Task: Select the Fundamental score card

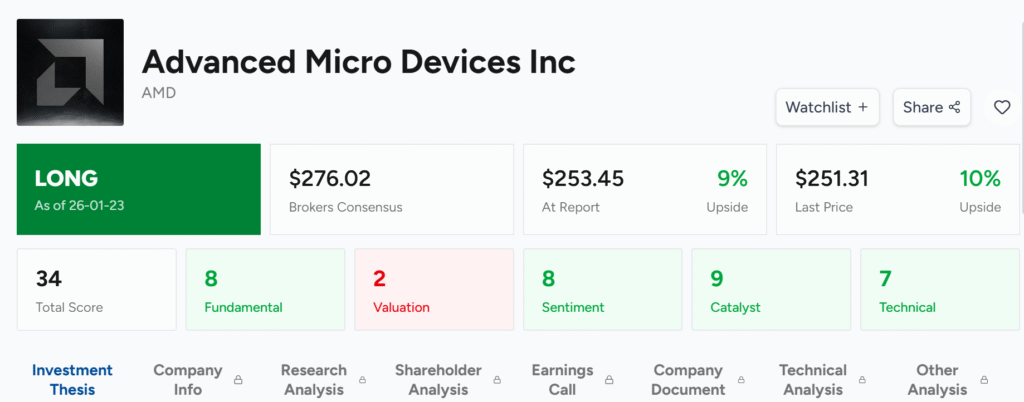Action: pyautogui.click(x=265, y=290)
